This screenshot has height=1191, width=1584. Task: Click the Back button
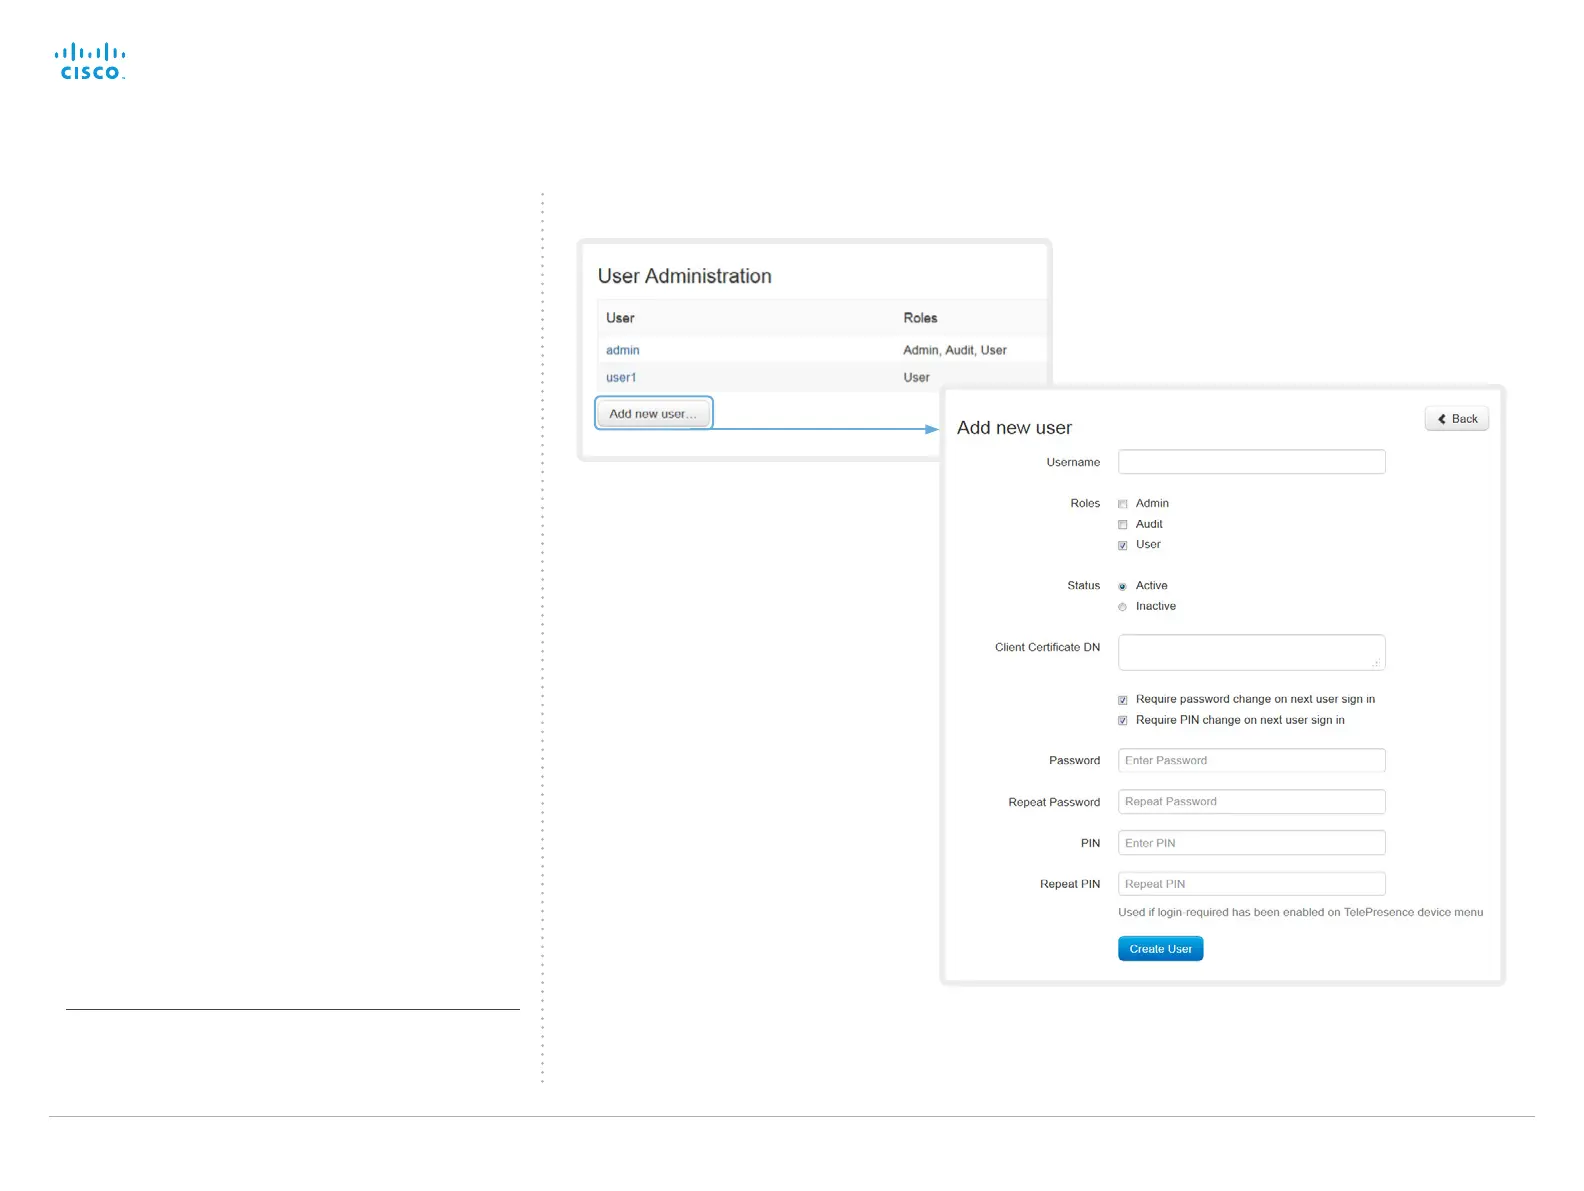coord(1457,419)
